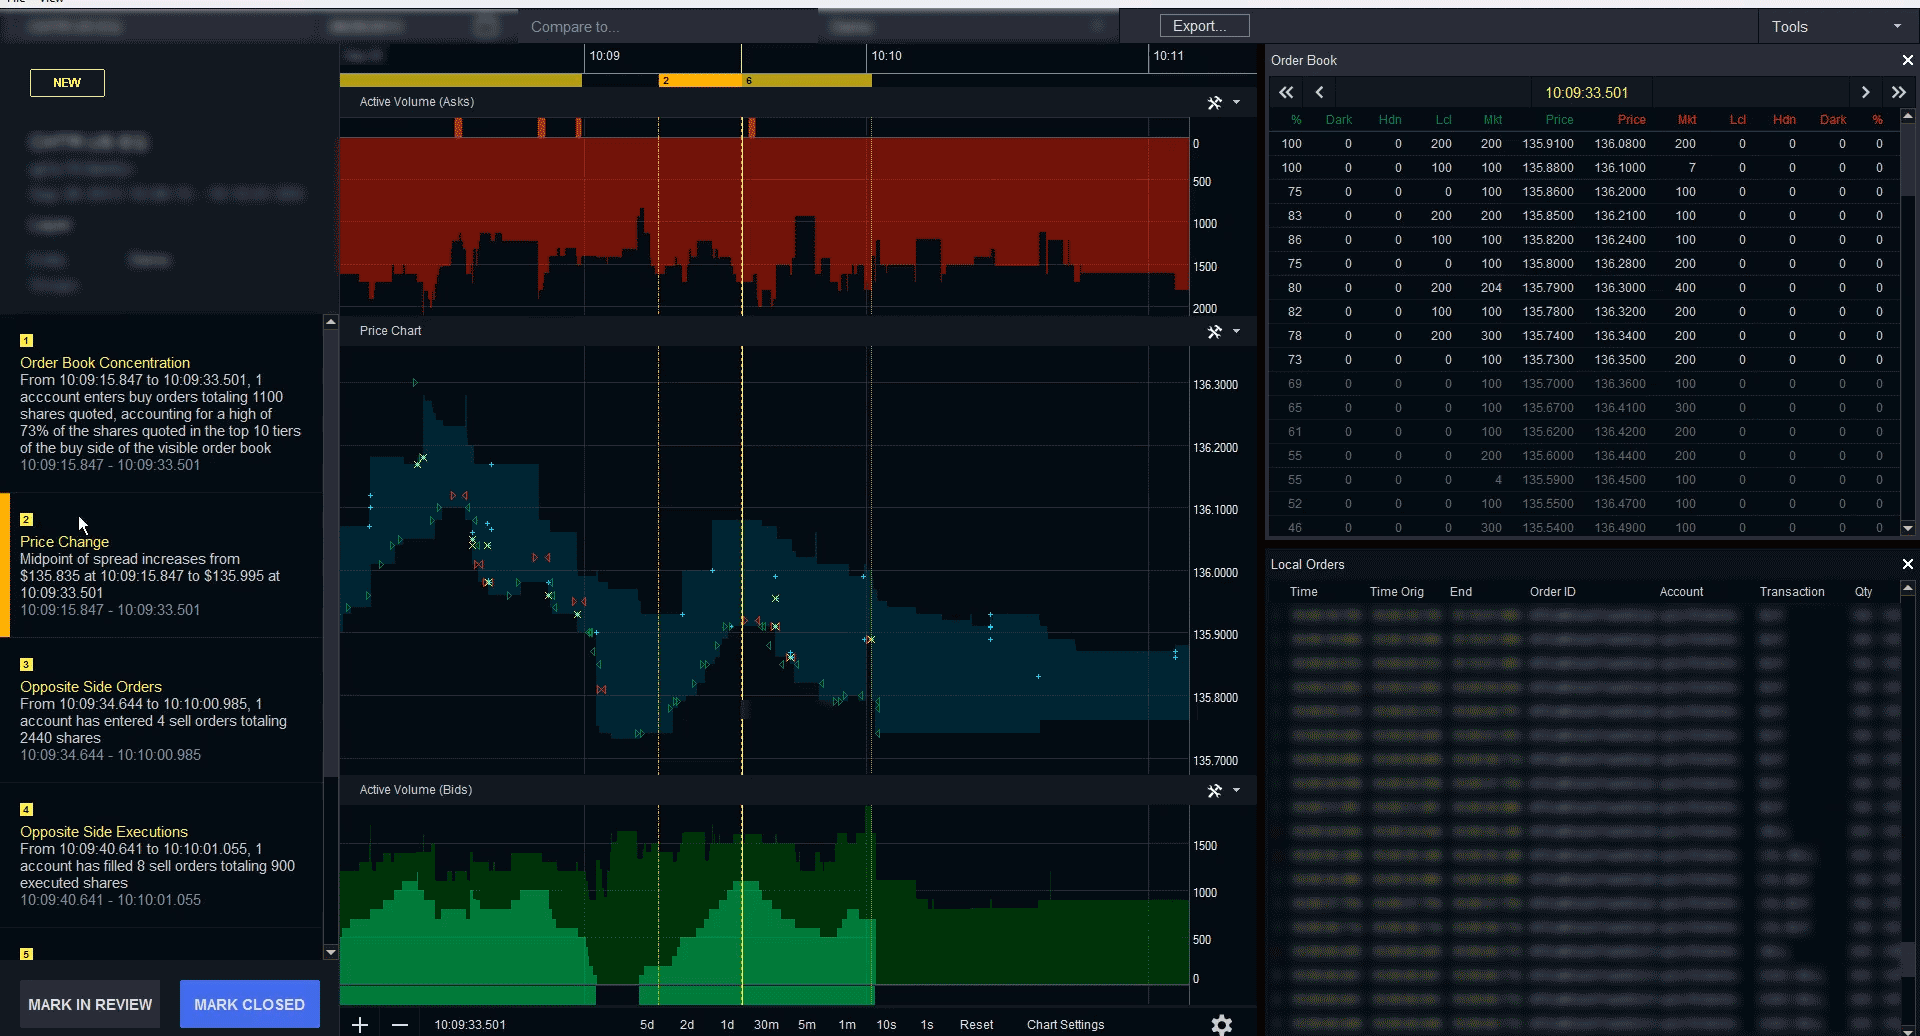Image resolution: width=1920 pixels, height=1036 pixels.
Task: Switch chart range to 1d
Action: click(x=727, y=1025)
